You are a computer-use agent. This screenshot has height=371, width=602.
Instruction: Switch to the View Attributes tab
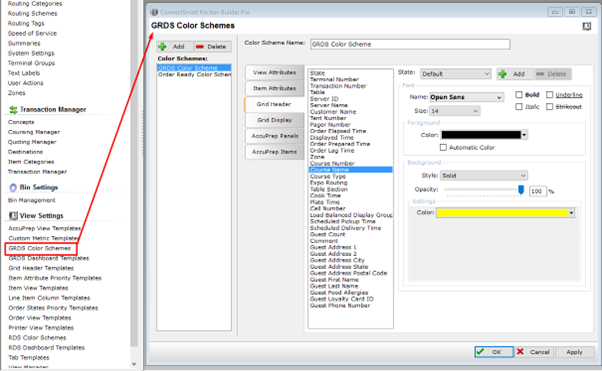point(275,73)
